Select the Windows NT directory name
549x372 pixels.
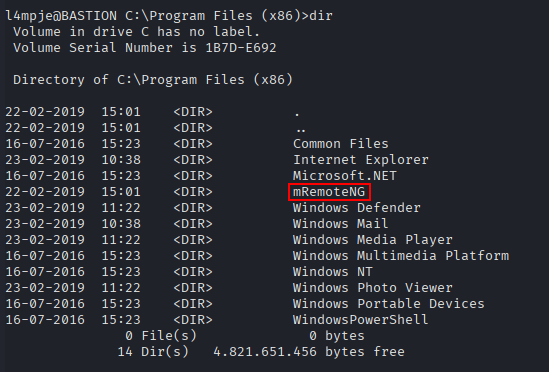[333, 272]
